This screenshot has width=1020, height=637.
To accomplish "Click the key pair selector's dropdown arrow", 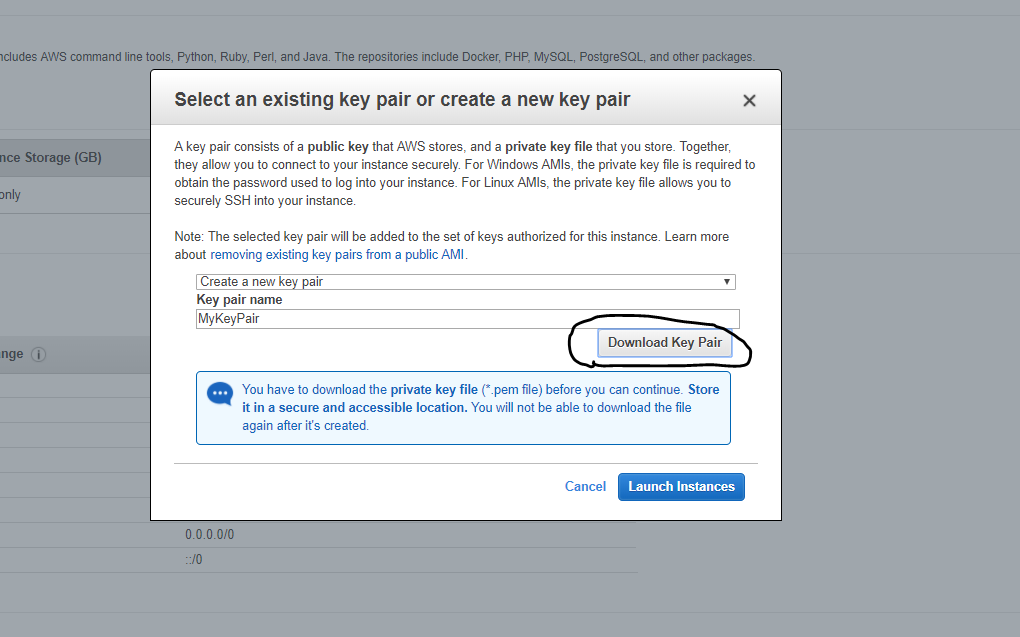I will click(x=727, y=282).
